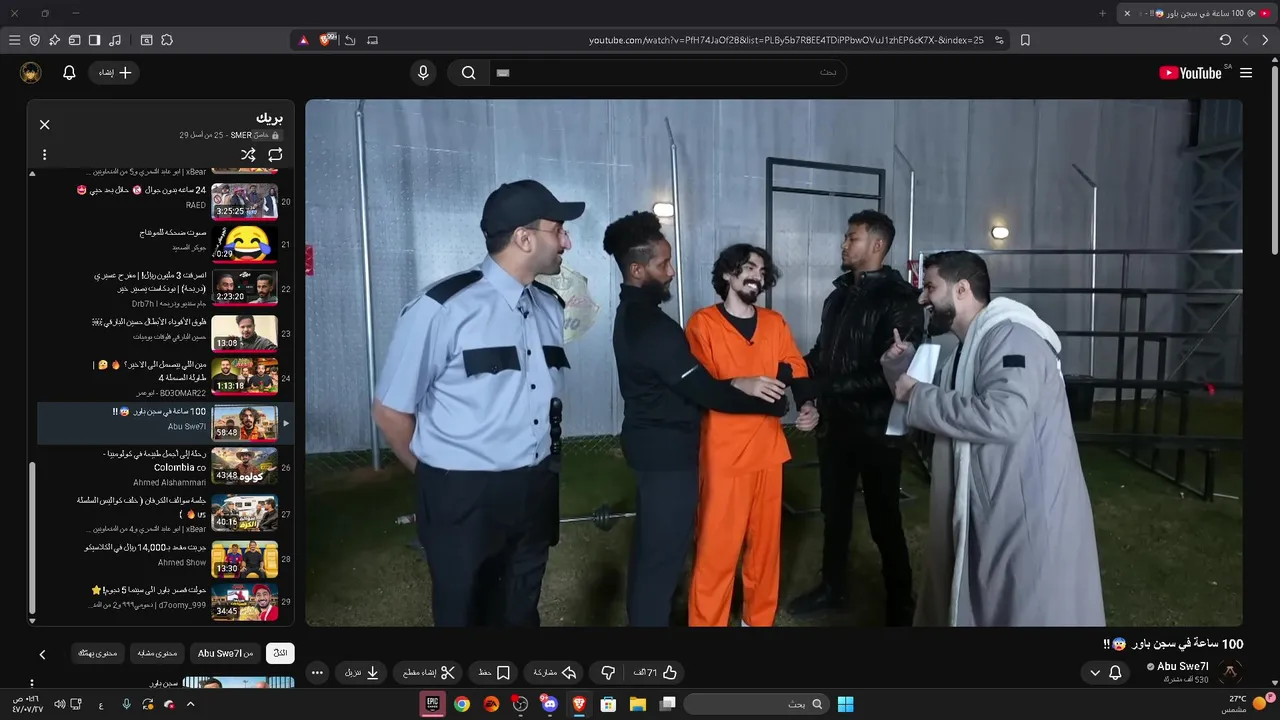Select the 'محتوى مشابه' filter chip
Image resolution: width=1280 pixels, height=720 pixels.
(157, 653)
